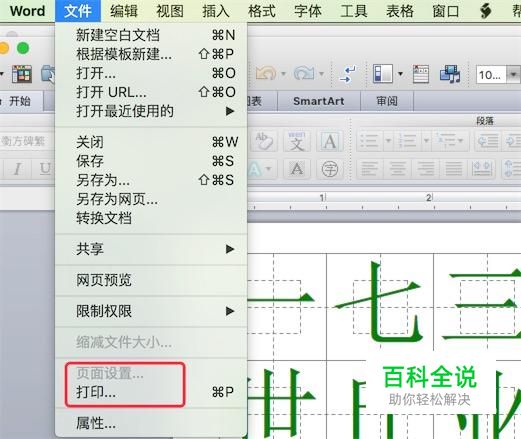Choose 根据模板新建... menu entry
The height and width of the screenshot is (439, 521).
(151, 54)
